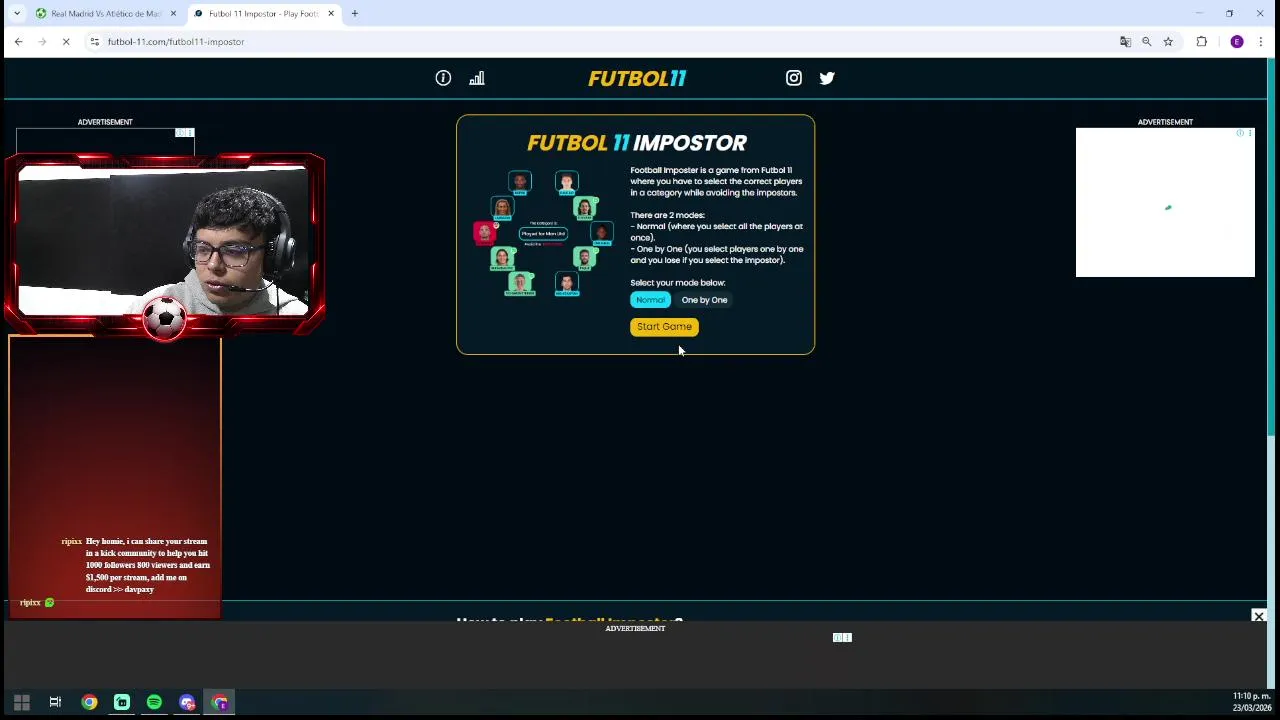Open Google Chrome from the taskbar
This screenshot has width=1280, height=720.
89,702
